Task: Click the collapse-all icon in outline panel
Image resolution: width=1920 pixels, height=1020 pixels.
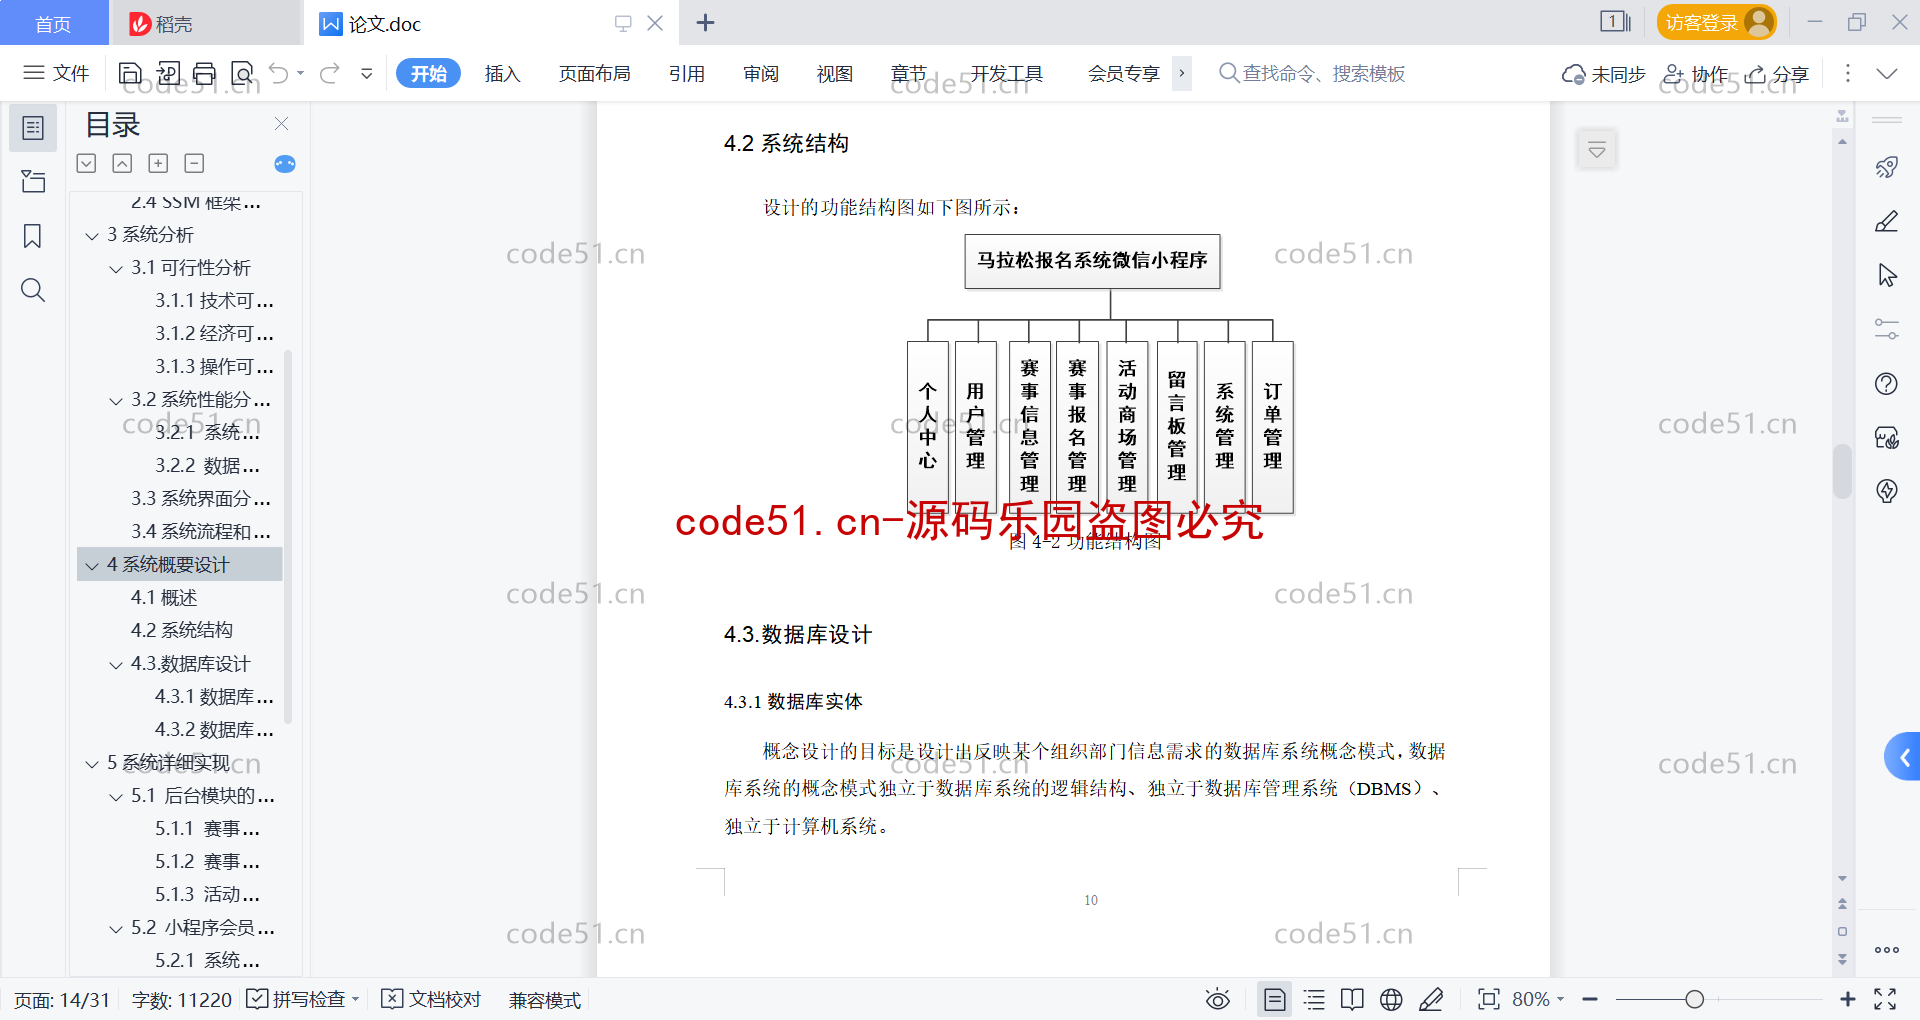Action: tap(122, 163)
